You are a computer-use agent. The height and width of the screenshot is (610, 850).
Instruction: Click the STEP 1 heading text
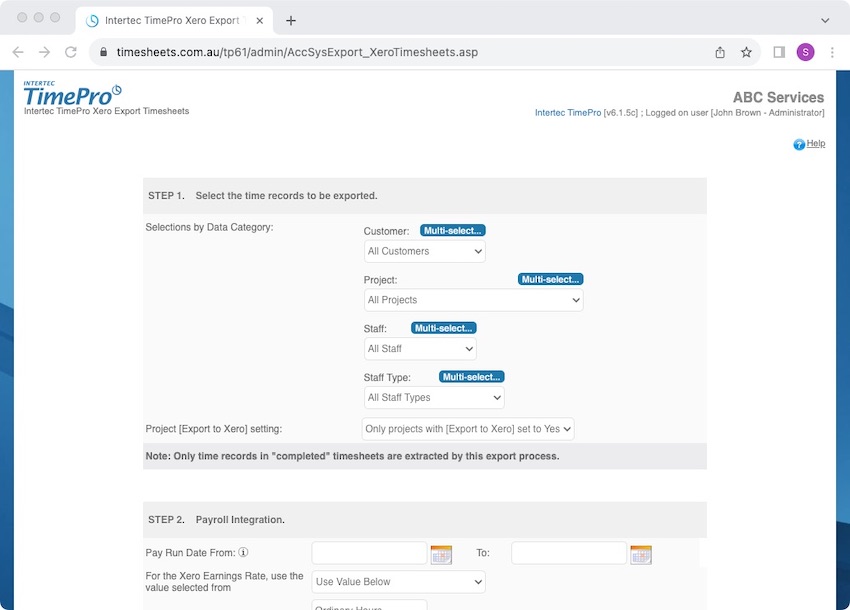[x=263, y=196]
